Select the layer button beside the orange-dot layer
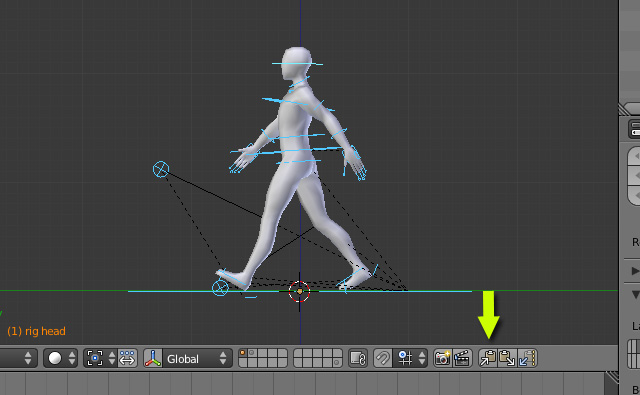Screen dimensions: 640x395 tap(253, 353)
